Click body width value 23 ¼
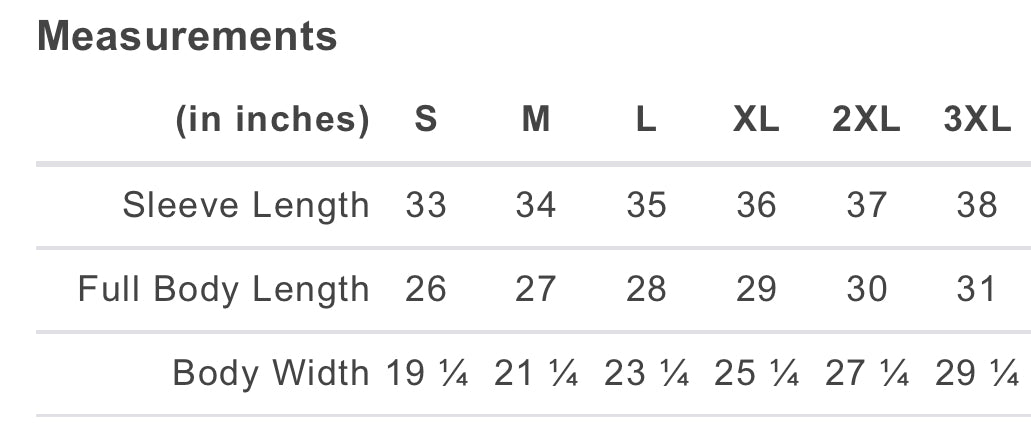This screenshot has width=1031, height=429. [646, 373]
